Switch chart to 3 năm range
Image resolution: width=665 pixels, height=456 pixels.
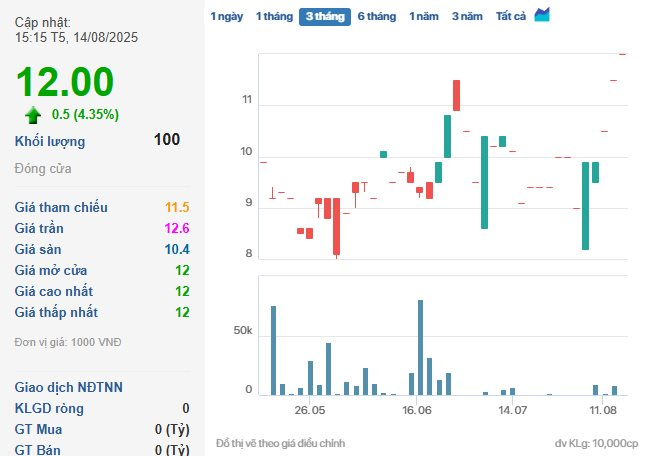[x=467, y=17]
